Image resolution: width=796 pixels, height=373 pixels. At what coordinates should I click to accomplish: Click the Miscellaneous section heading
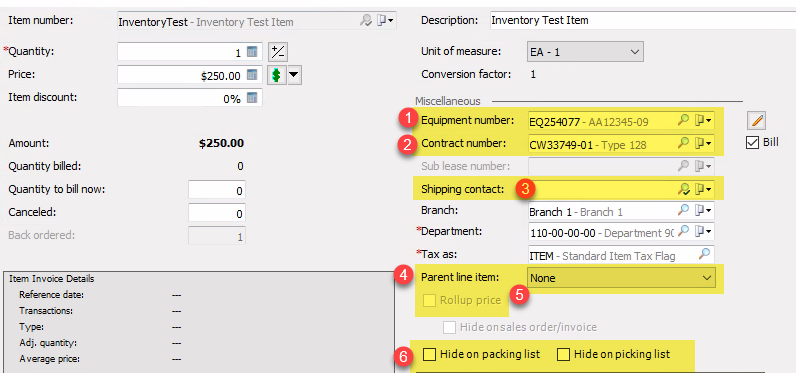pyautogui.click(x=448, y=101)
